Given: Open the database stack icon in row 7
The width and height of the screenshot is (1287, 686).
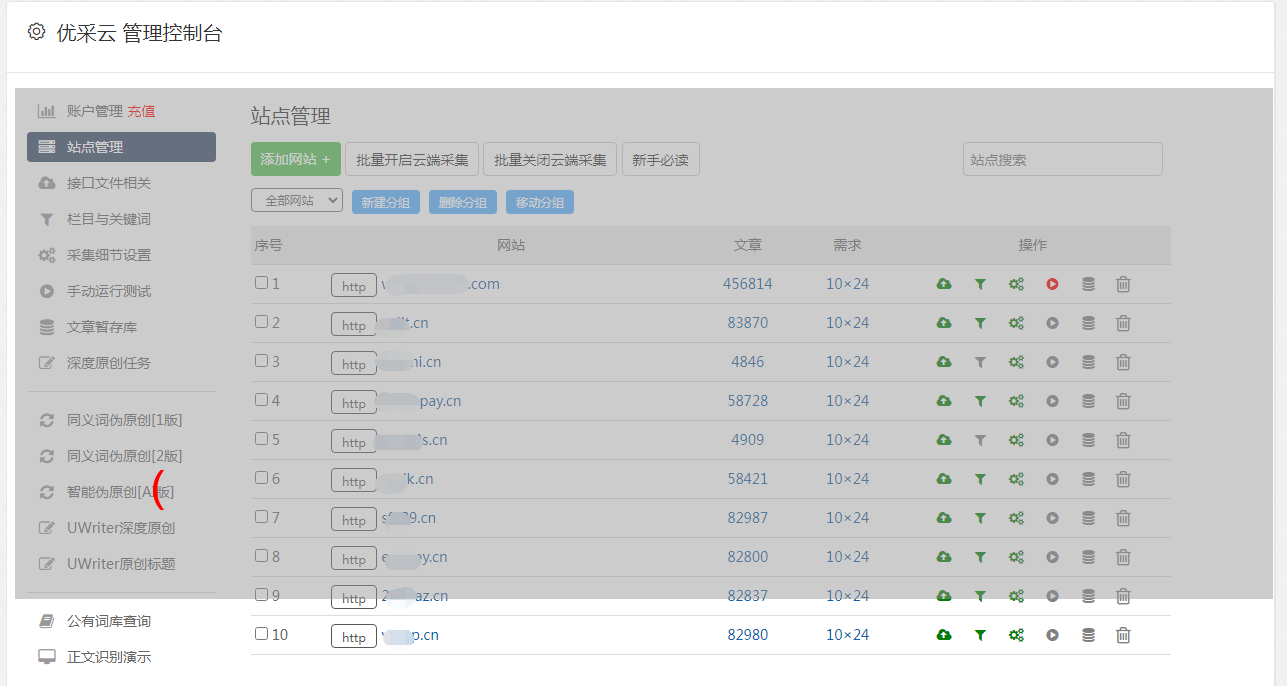Looking at the screenshot, I should click(x=1088, y=518).
